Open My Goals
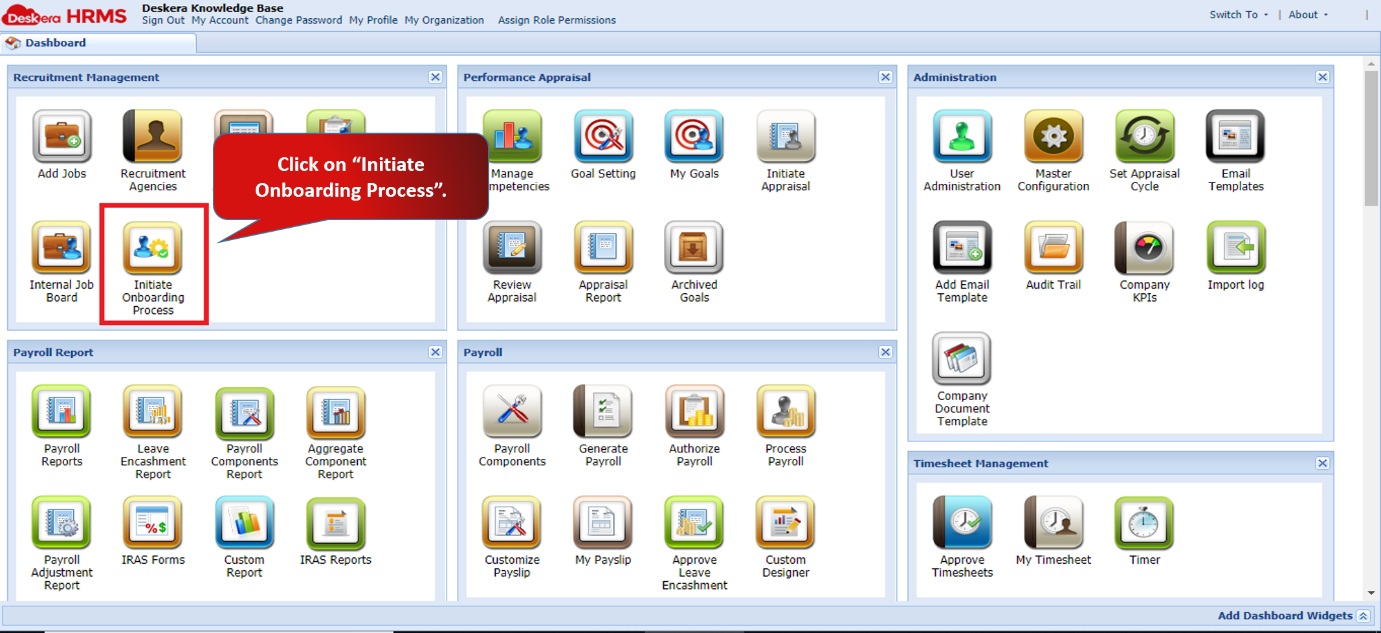This screenshot has width=1381, height=633. coord(694,136)
